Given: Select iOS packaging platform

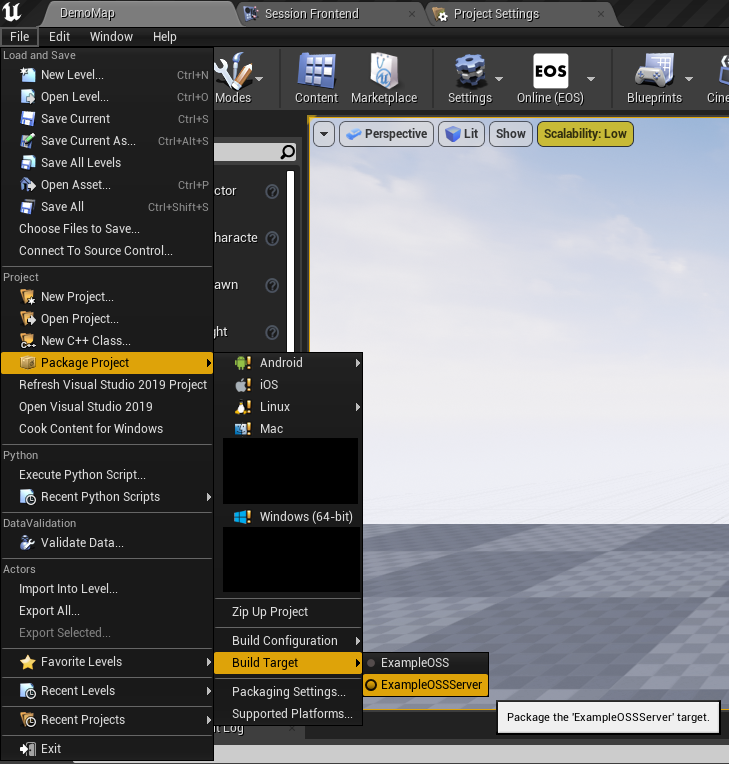Looking at the screenshot, I should click(288, 385).
